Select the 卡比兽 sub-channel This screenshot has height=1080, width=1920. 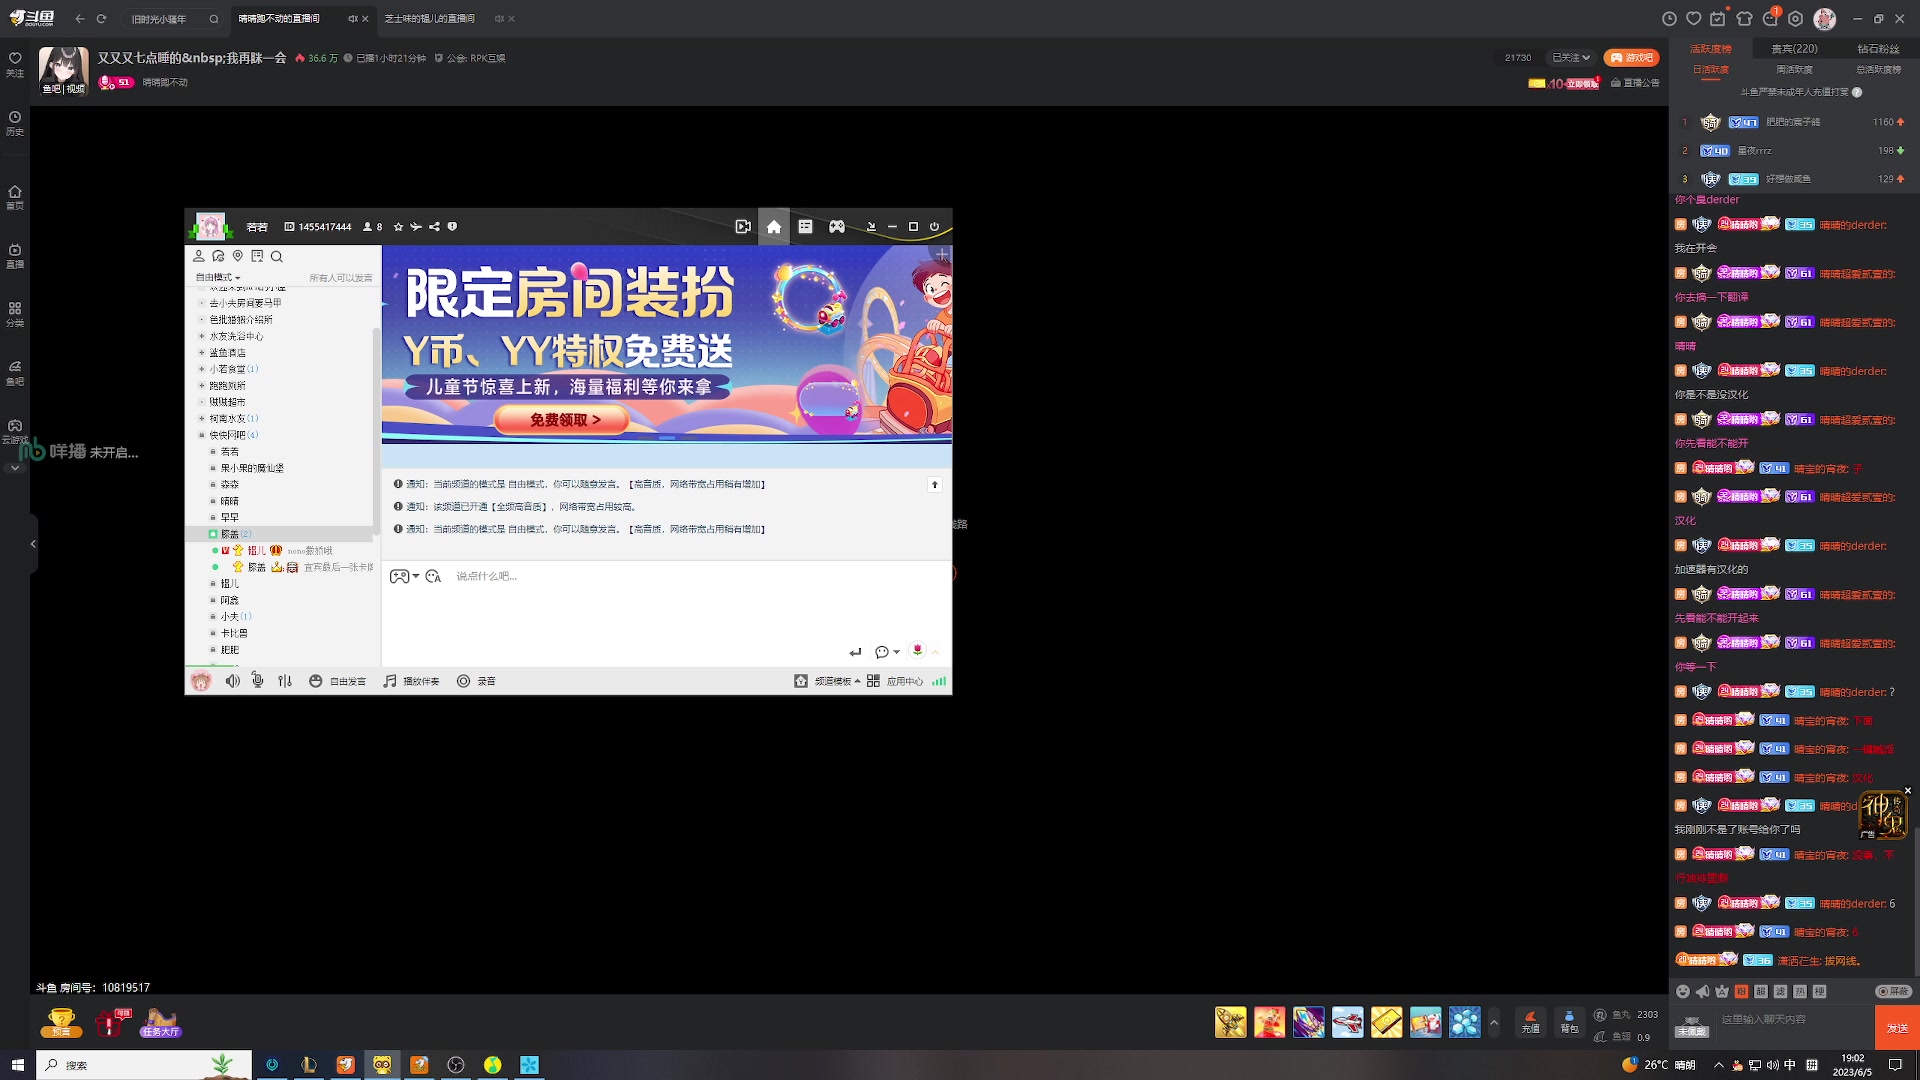coord(234,633)
